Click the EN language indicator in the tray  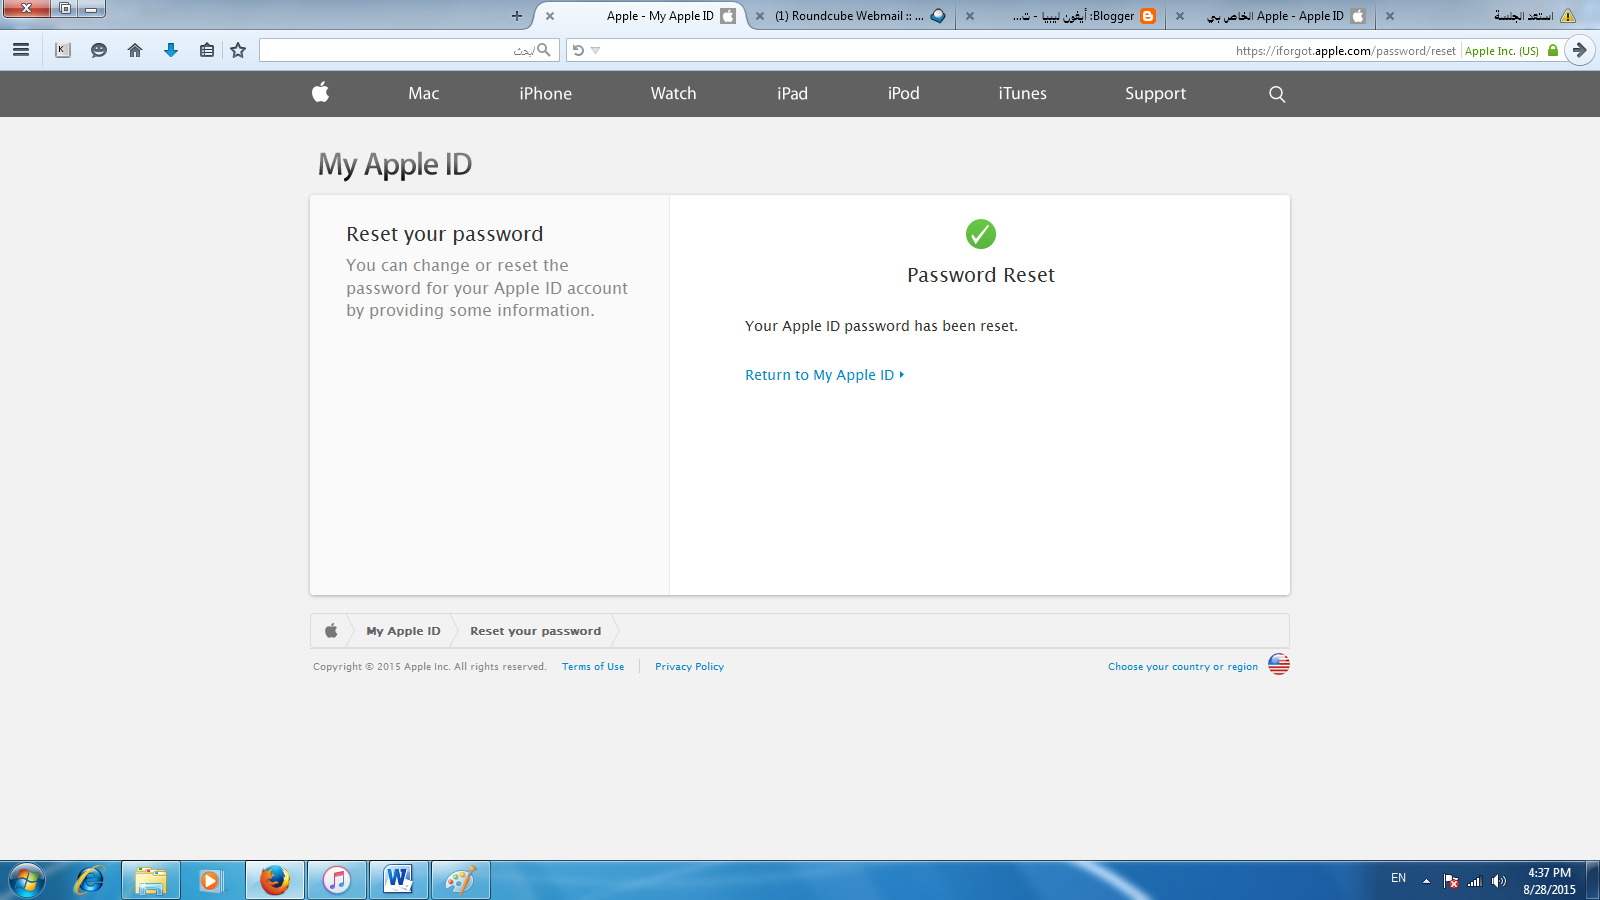pyautogui.click(x=1398, y=878)
